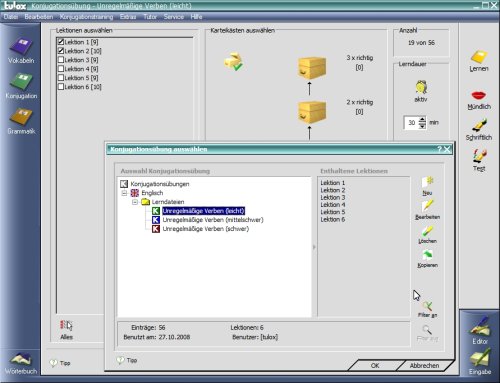
Task: Click the Lerndauer minutes input field
Action: pyautogui.click(x=411, y=123)
